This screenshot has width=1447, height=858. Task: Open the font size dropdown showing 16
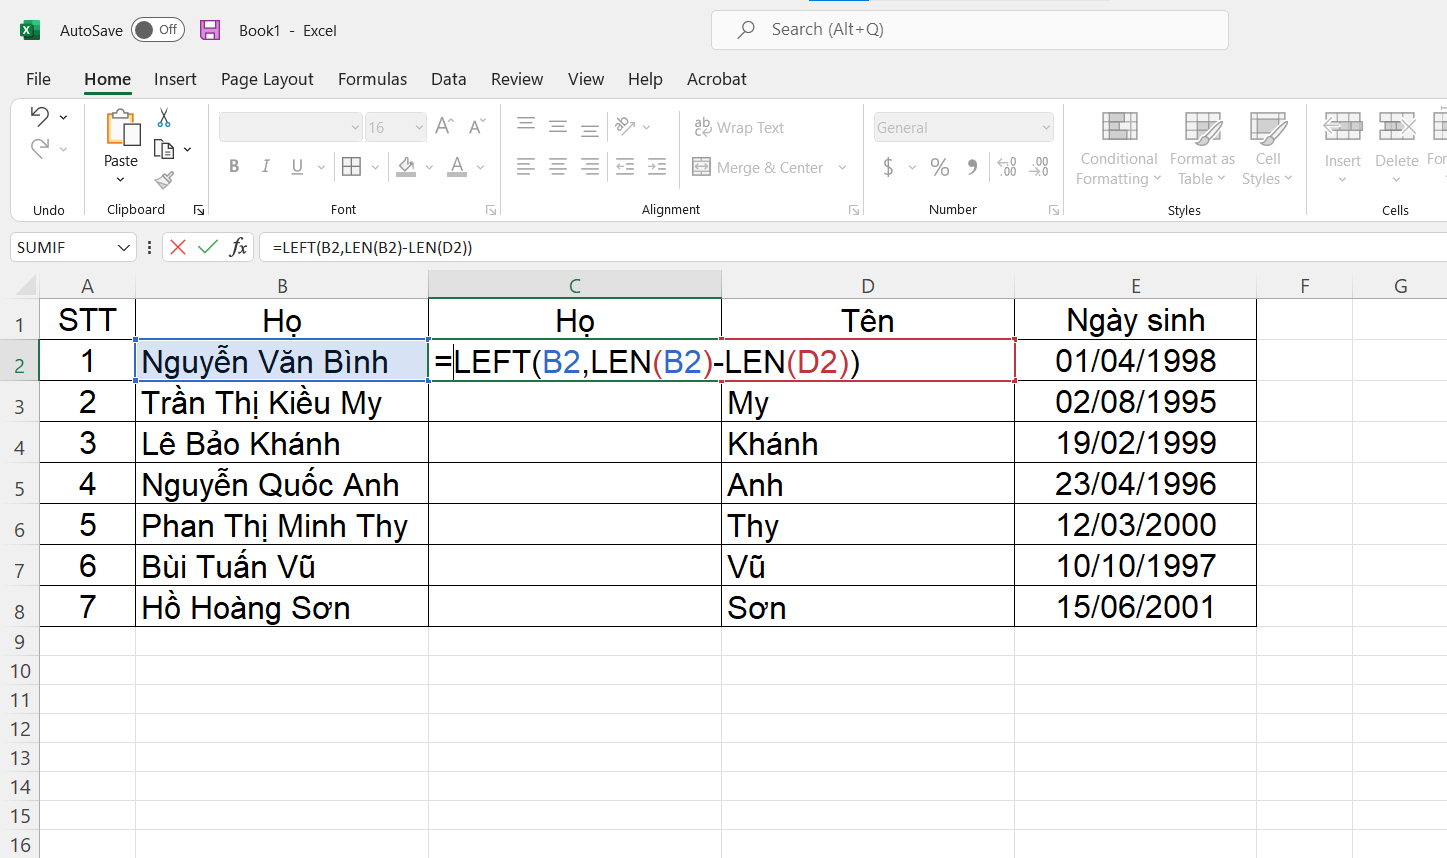418,127
